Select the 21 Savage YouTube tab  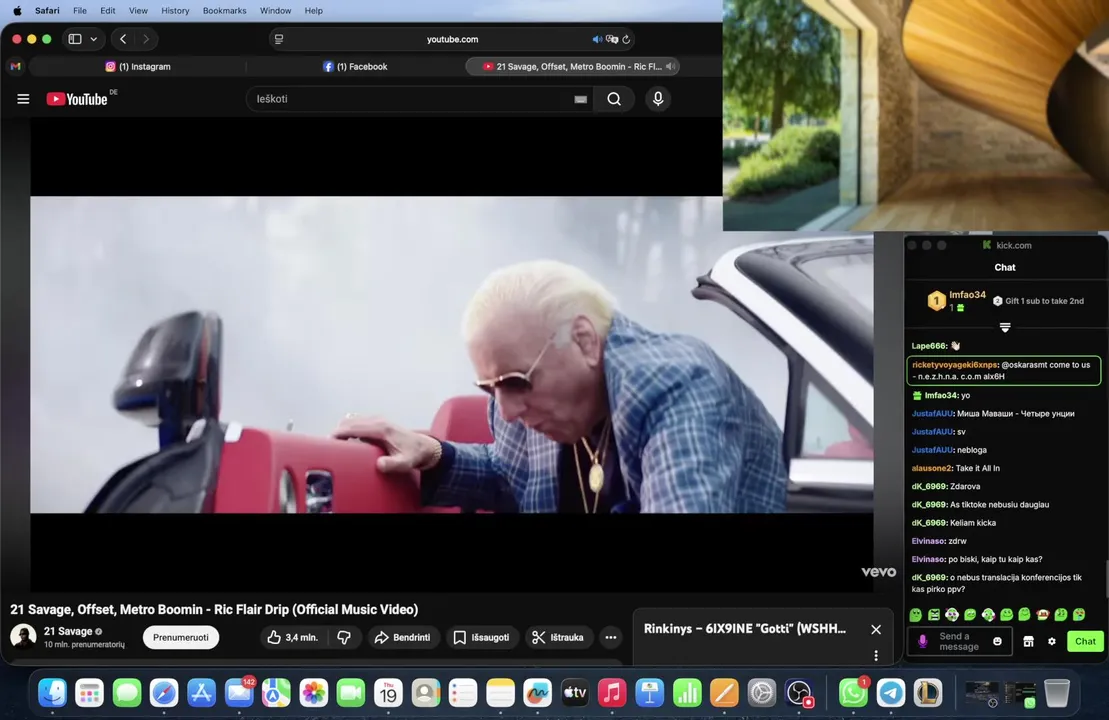pos(571,66)
